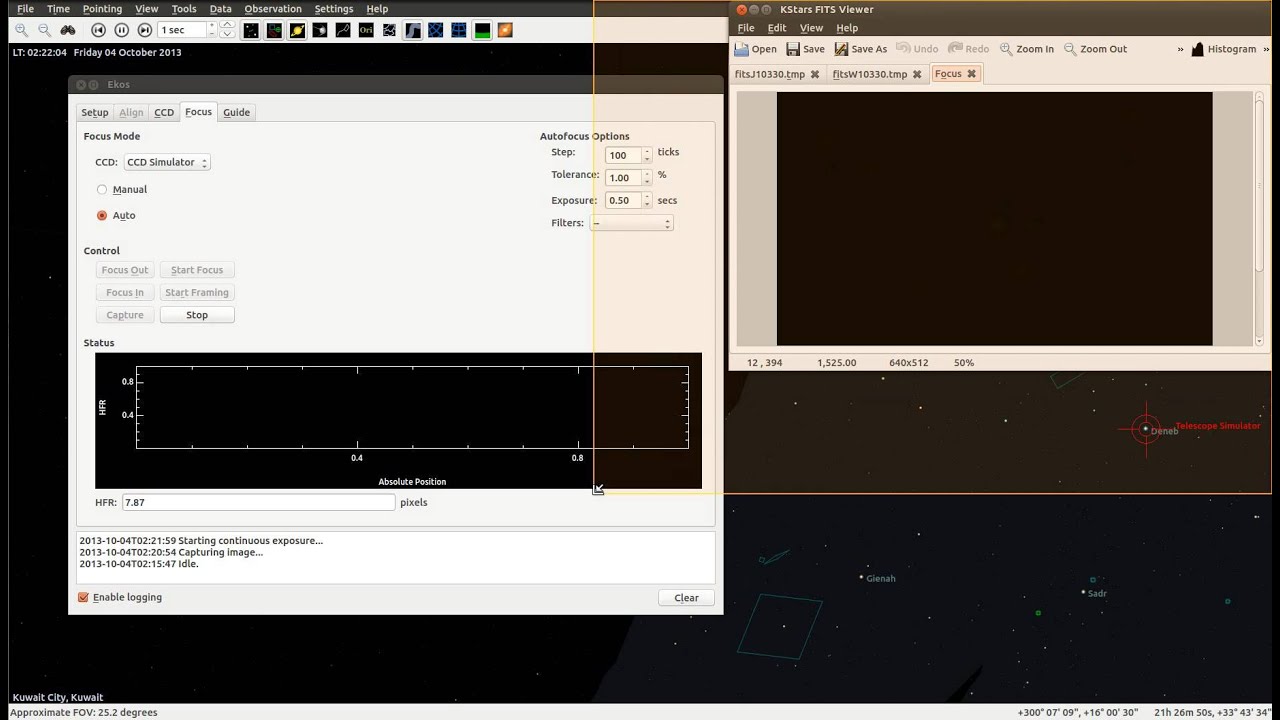
Task: Open FITS Viewer Edit menu
Action: (x=777, y=28)
